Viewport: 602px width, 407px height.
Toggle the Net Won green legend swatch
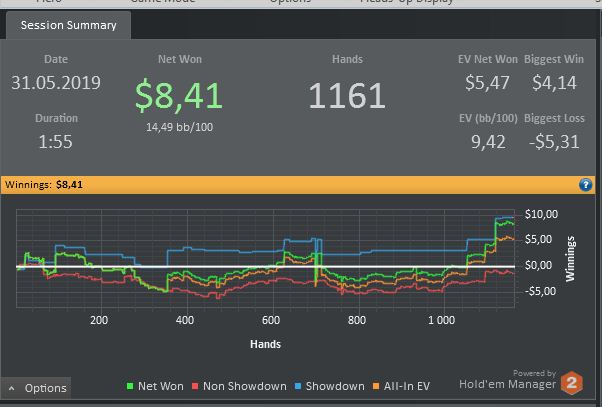[x=130, y=386]
